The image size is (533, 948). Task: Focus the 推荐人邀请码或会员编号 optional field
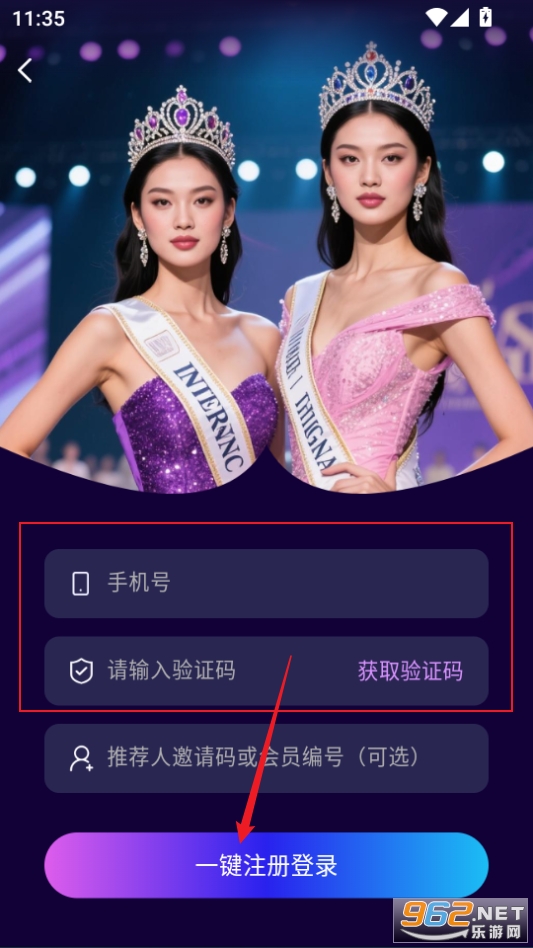tap(266, 758)
